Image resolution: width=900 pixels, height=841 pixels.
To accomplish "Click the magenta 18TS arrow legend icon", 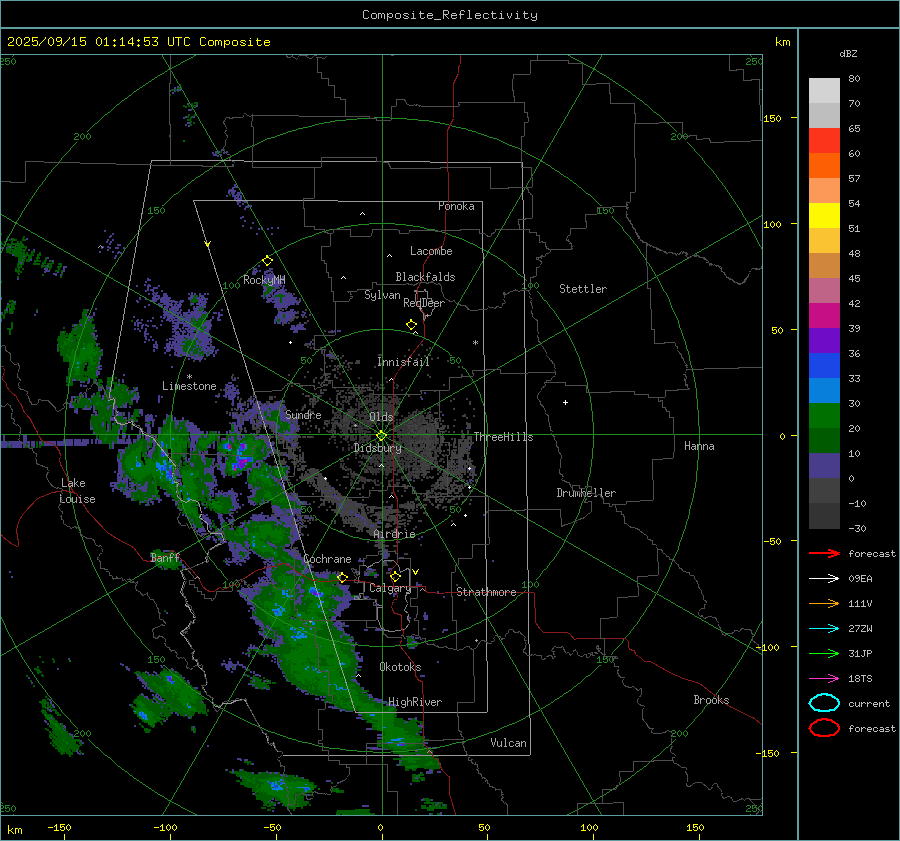I will 824,679.
